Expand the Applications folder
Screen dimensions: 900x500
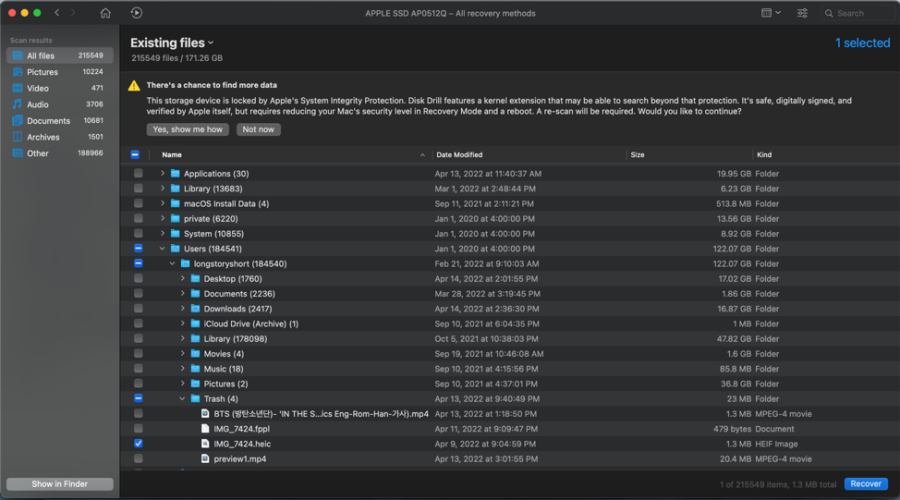pyautogui.click(x=162, y=173)
